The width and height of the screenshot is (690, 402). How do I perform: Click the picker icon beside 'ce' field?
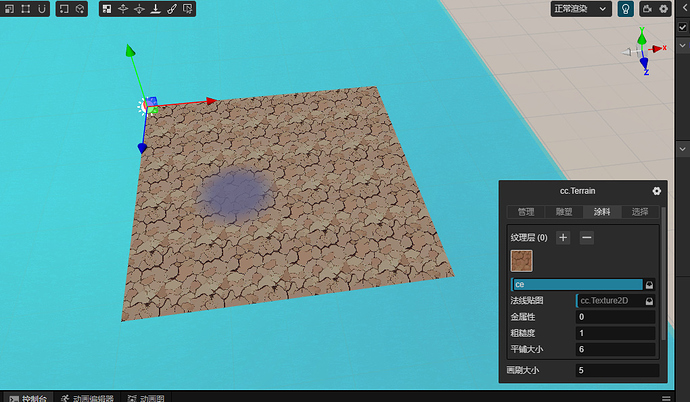tap(649, 285)
